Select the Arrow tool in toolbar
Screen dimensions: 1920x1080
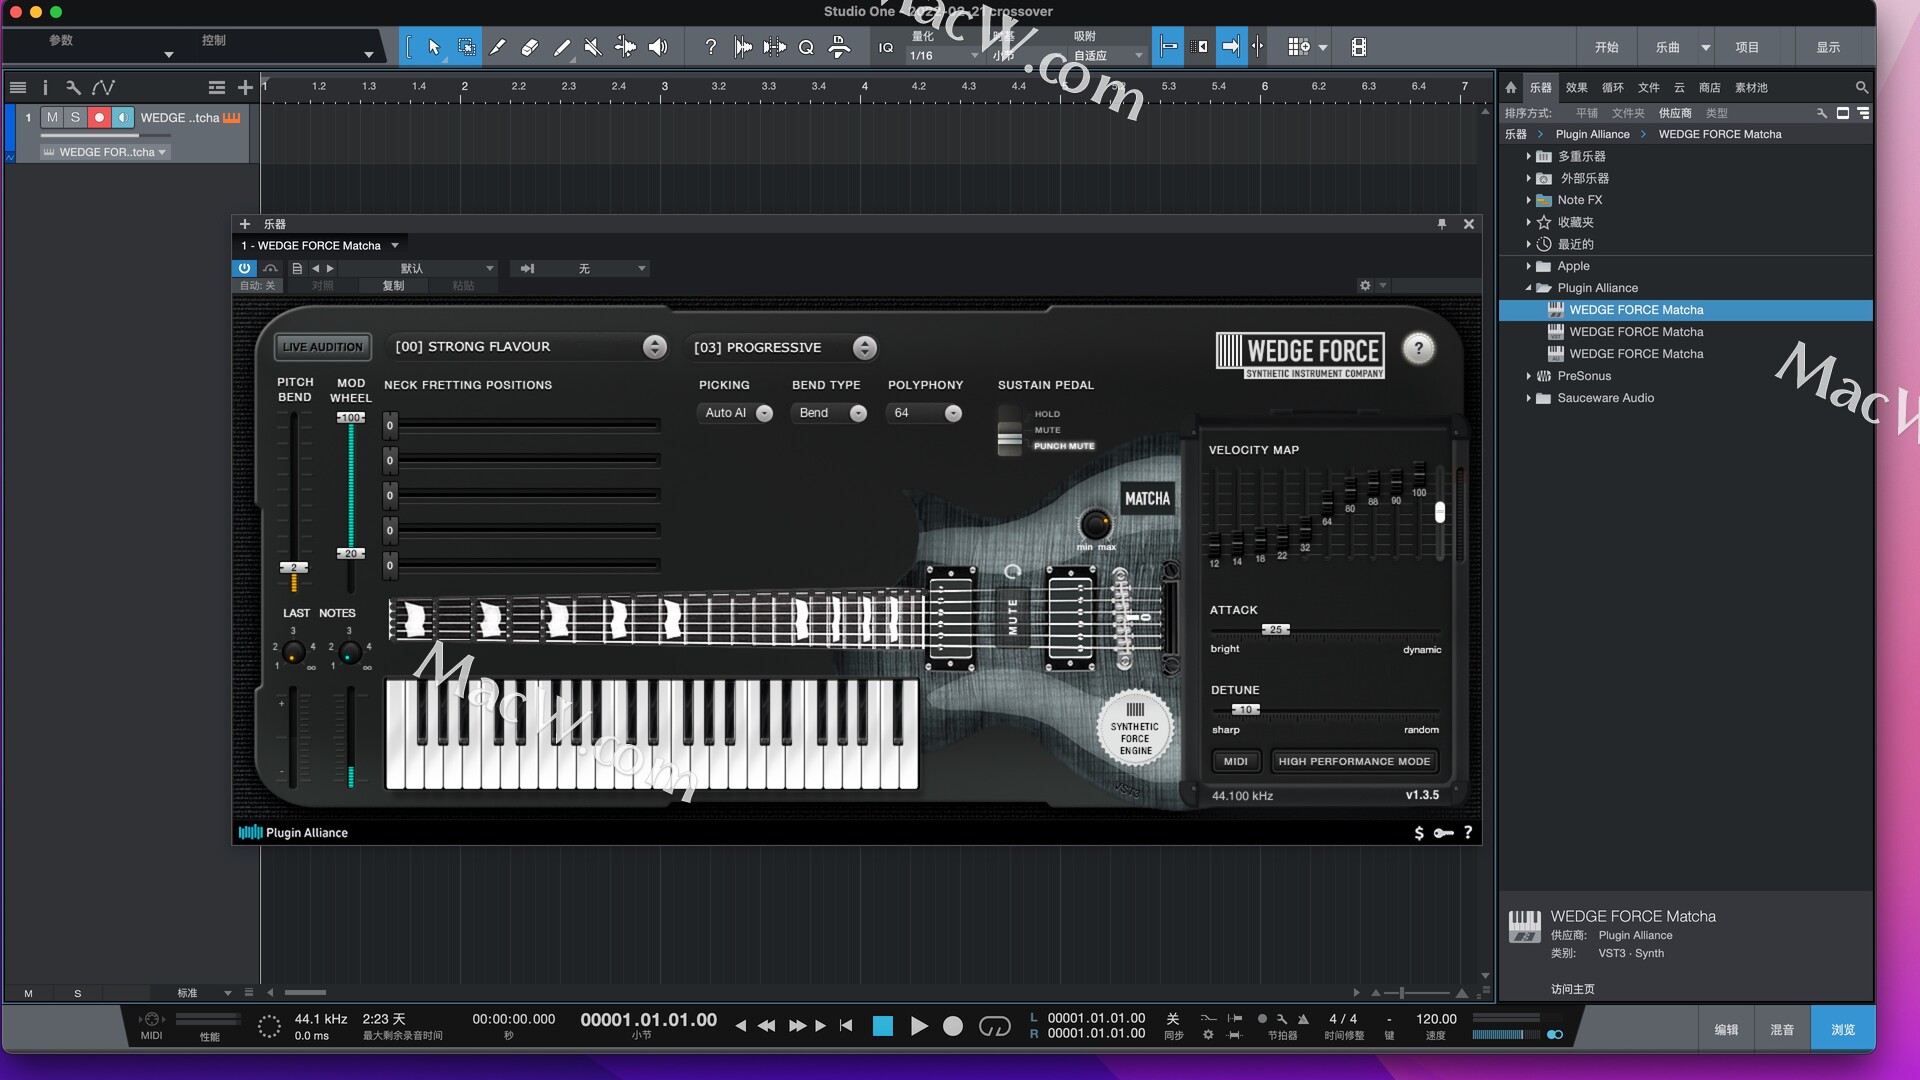pyautogui.click(x=434, y=47)
